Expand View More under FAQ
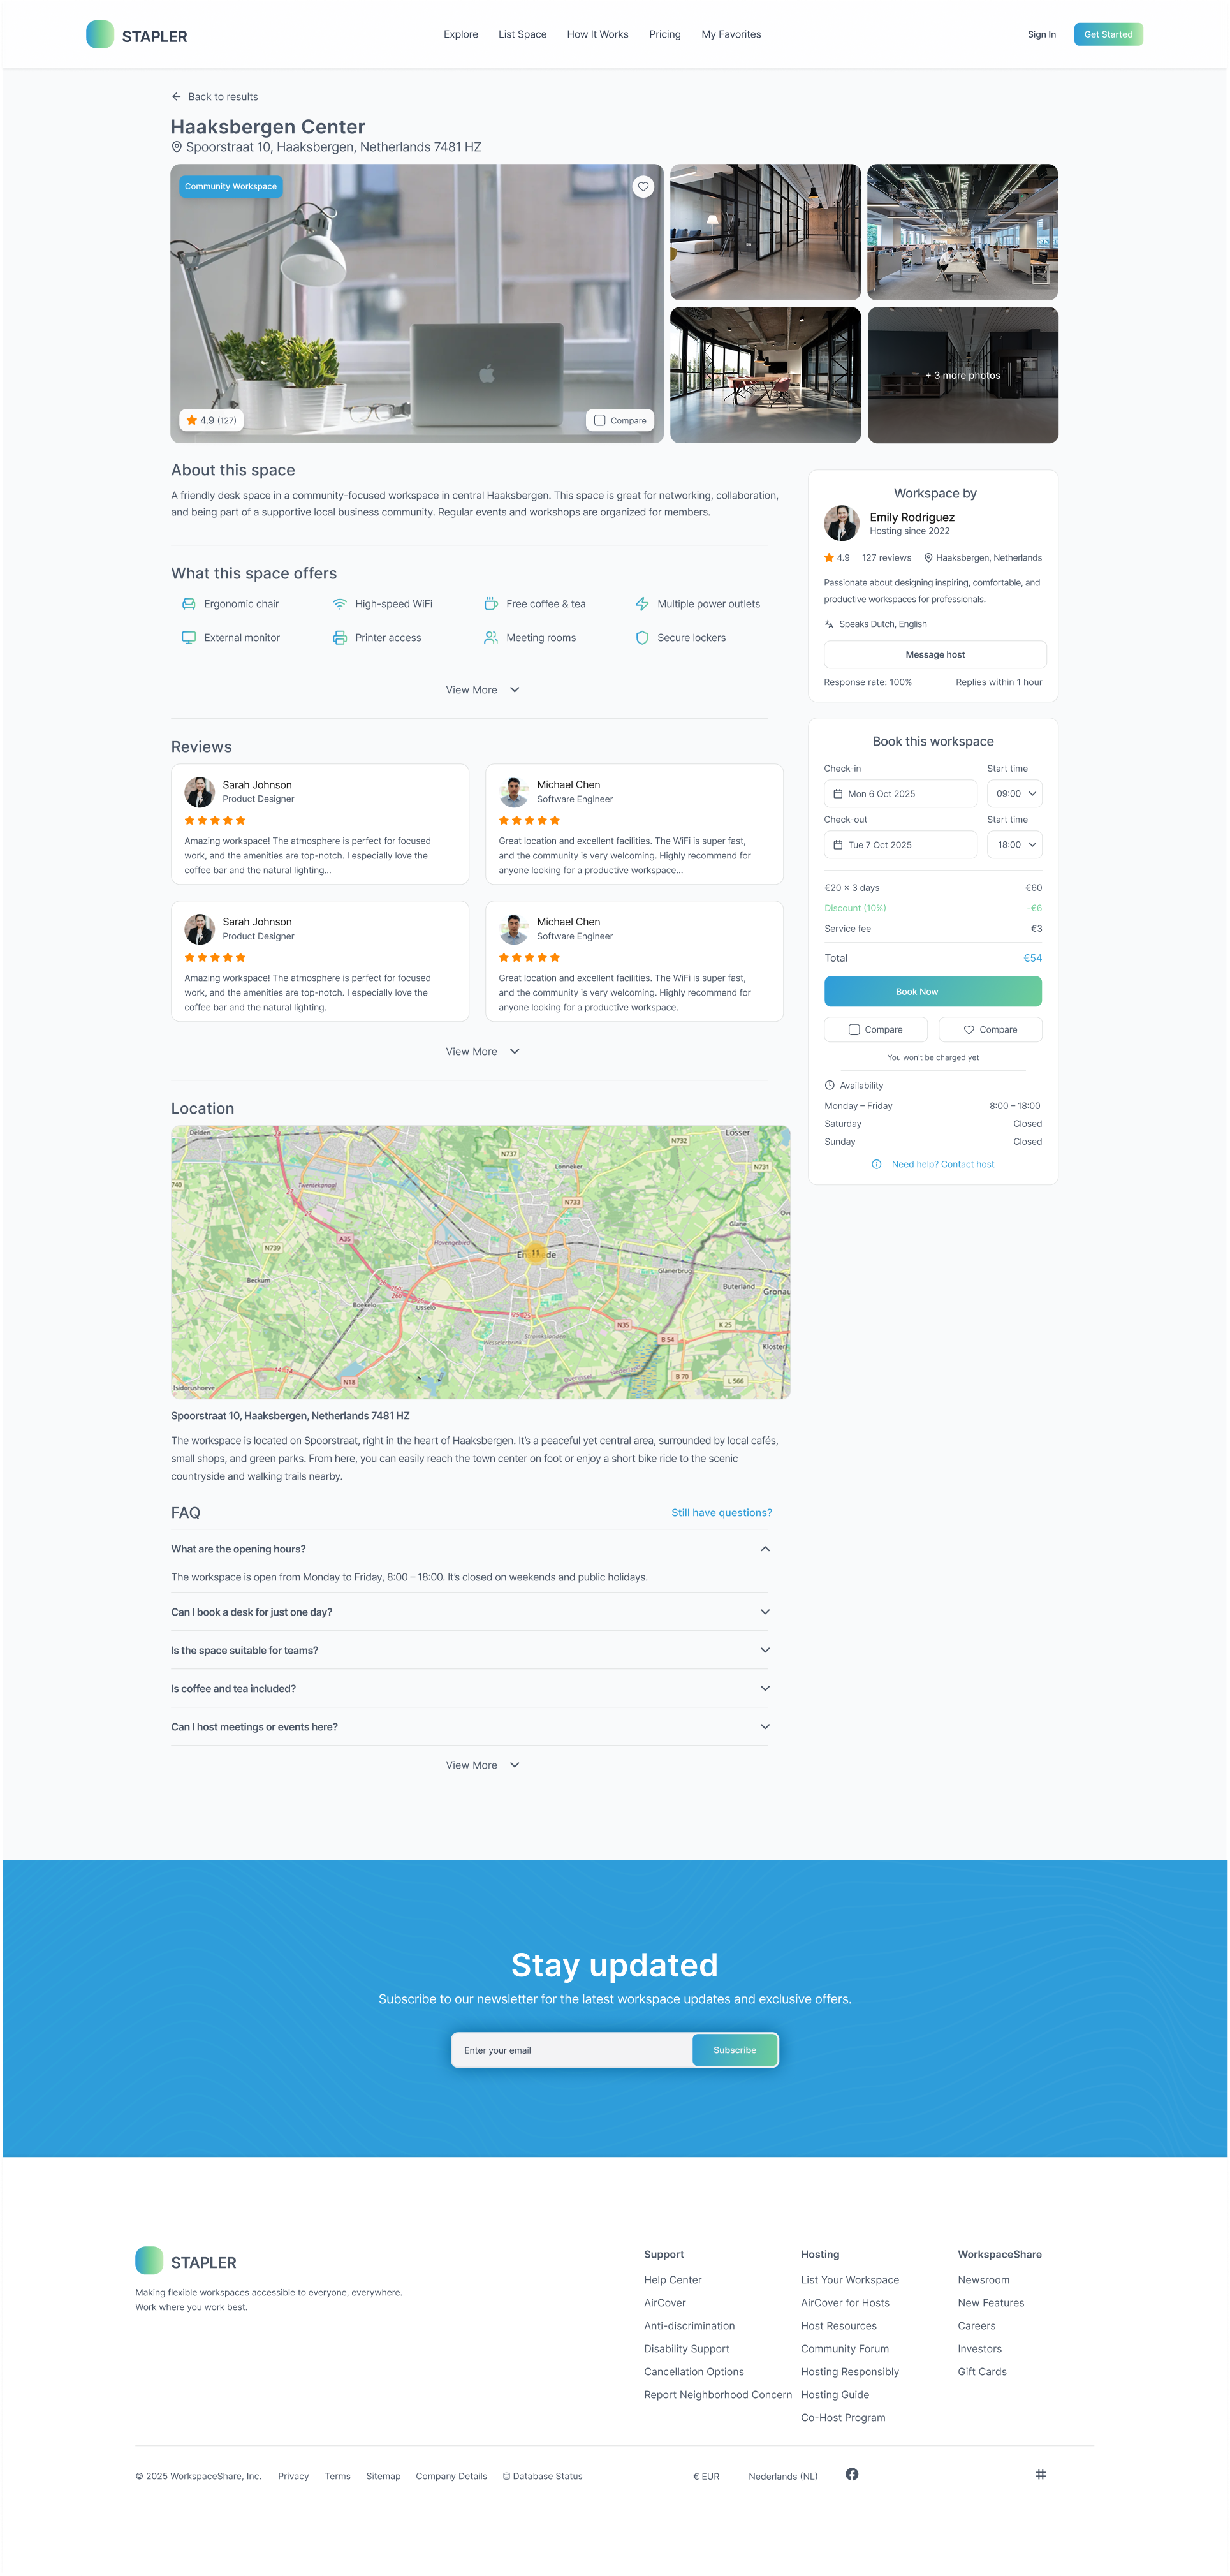Image resolution: width=1230 pixels, height=2576 pixels. pos(483,1766)
